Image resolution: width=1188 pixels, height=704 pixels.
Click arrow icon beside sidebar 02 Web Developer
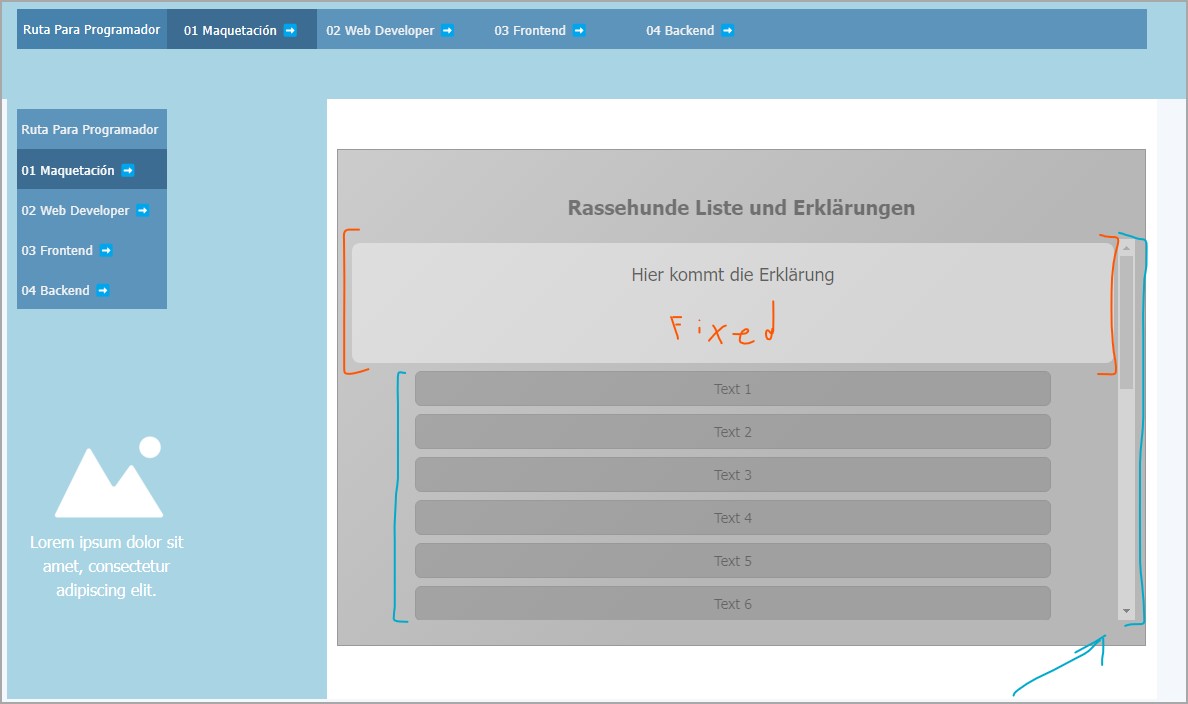pyautogui.click(x=143, y=211)
